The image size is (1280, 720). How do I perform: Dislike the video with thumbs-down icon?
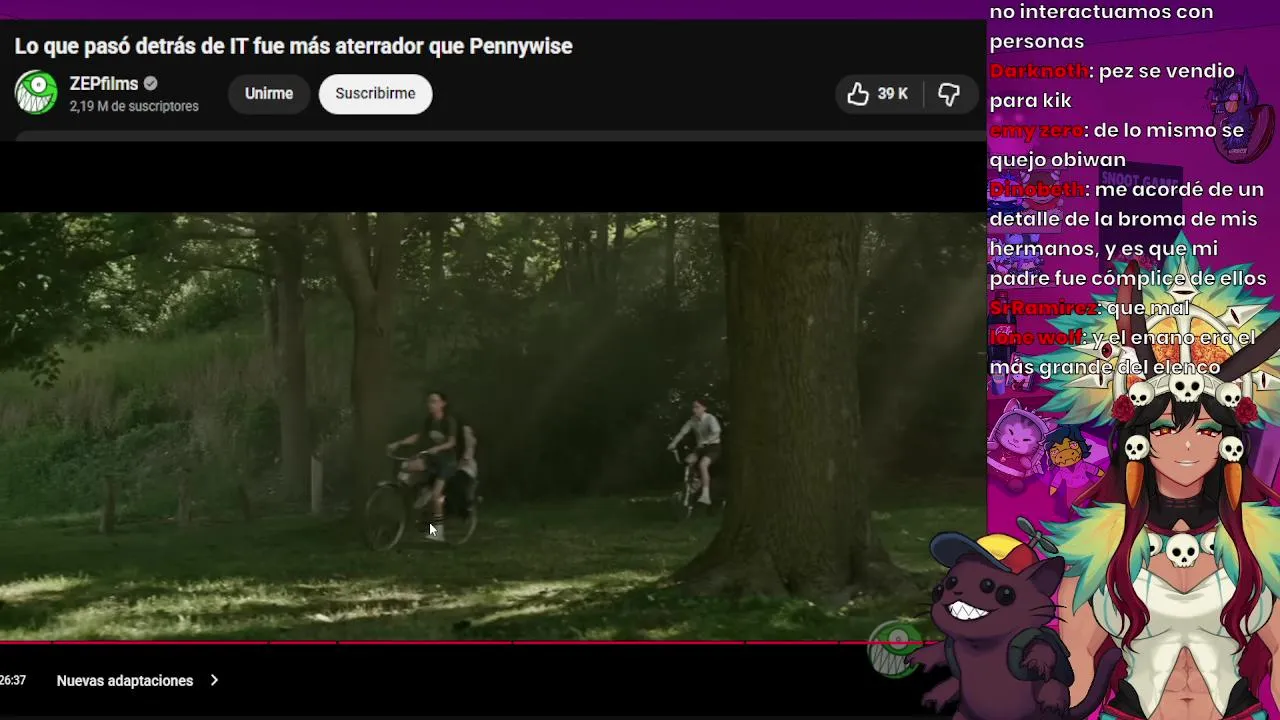pyautogui.click(x=949, y=94)
